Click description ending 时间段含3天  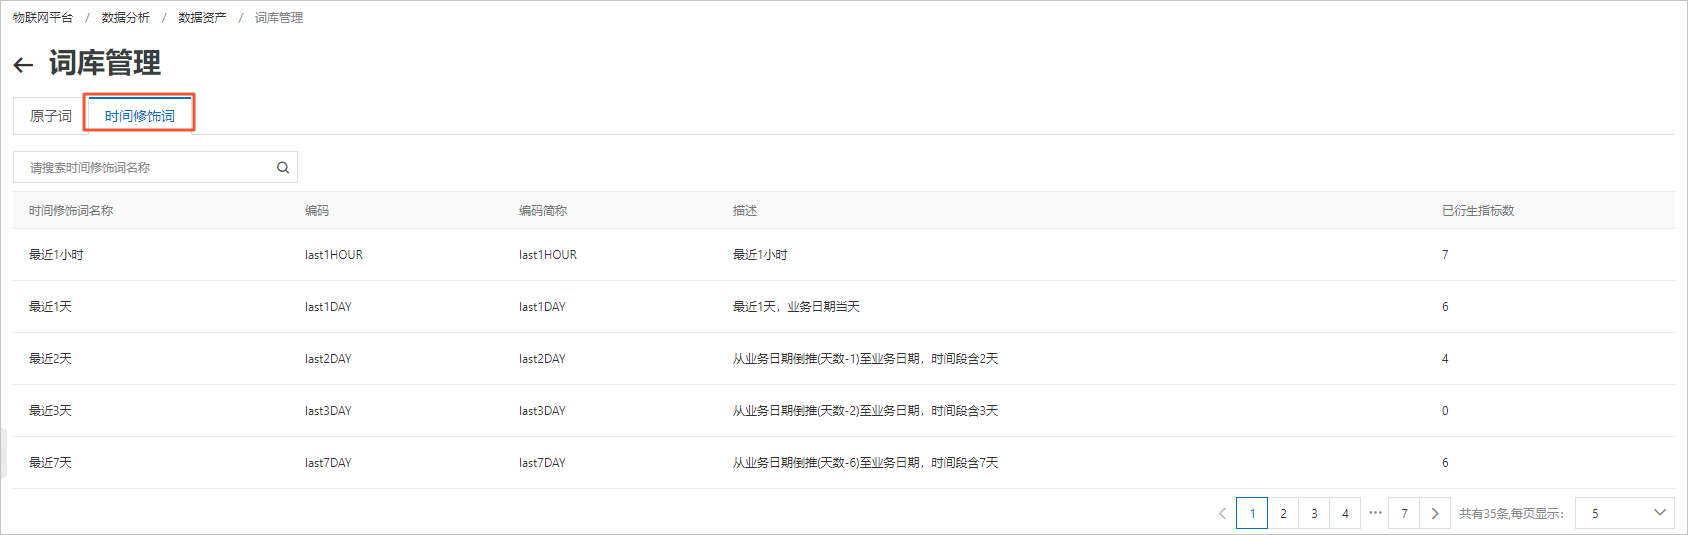tap(865, 411)
